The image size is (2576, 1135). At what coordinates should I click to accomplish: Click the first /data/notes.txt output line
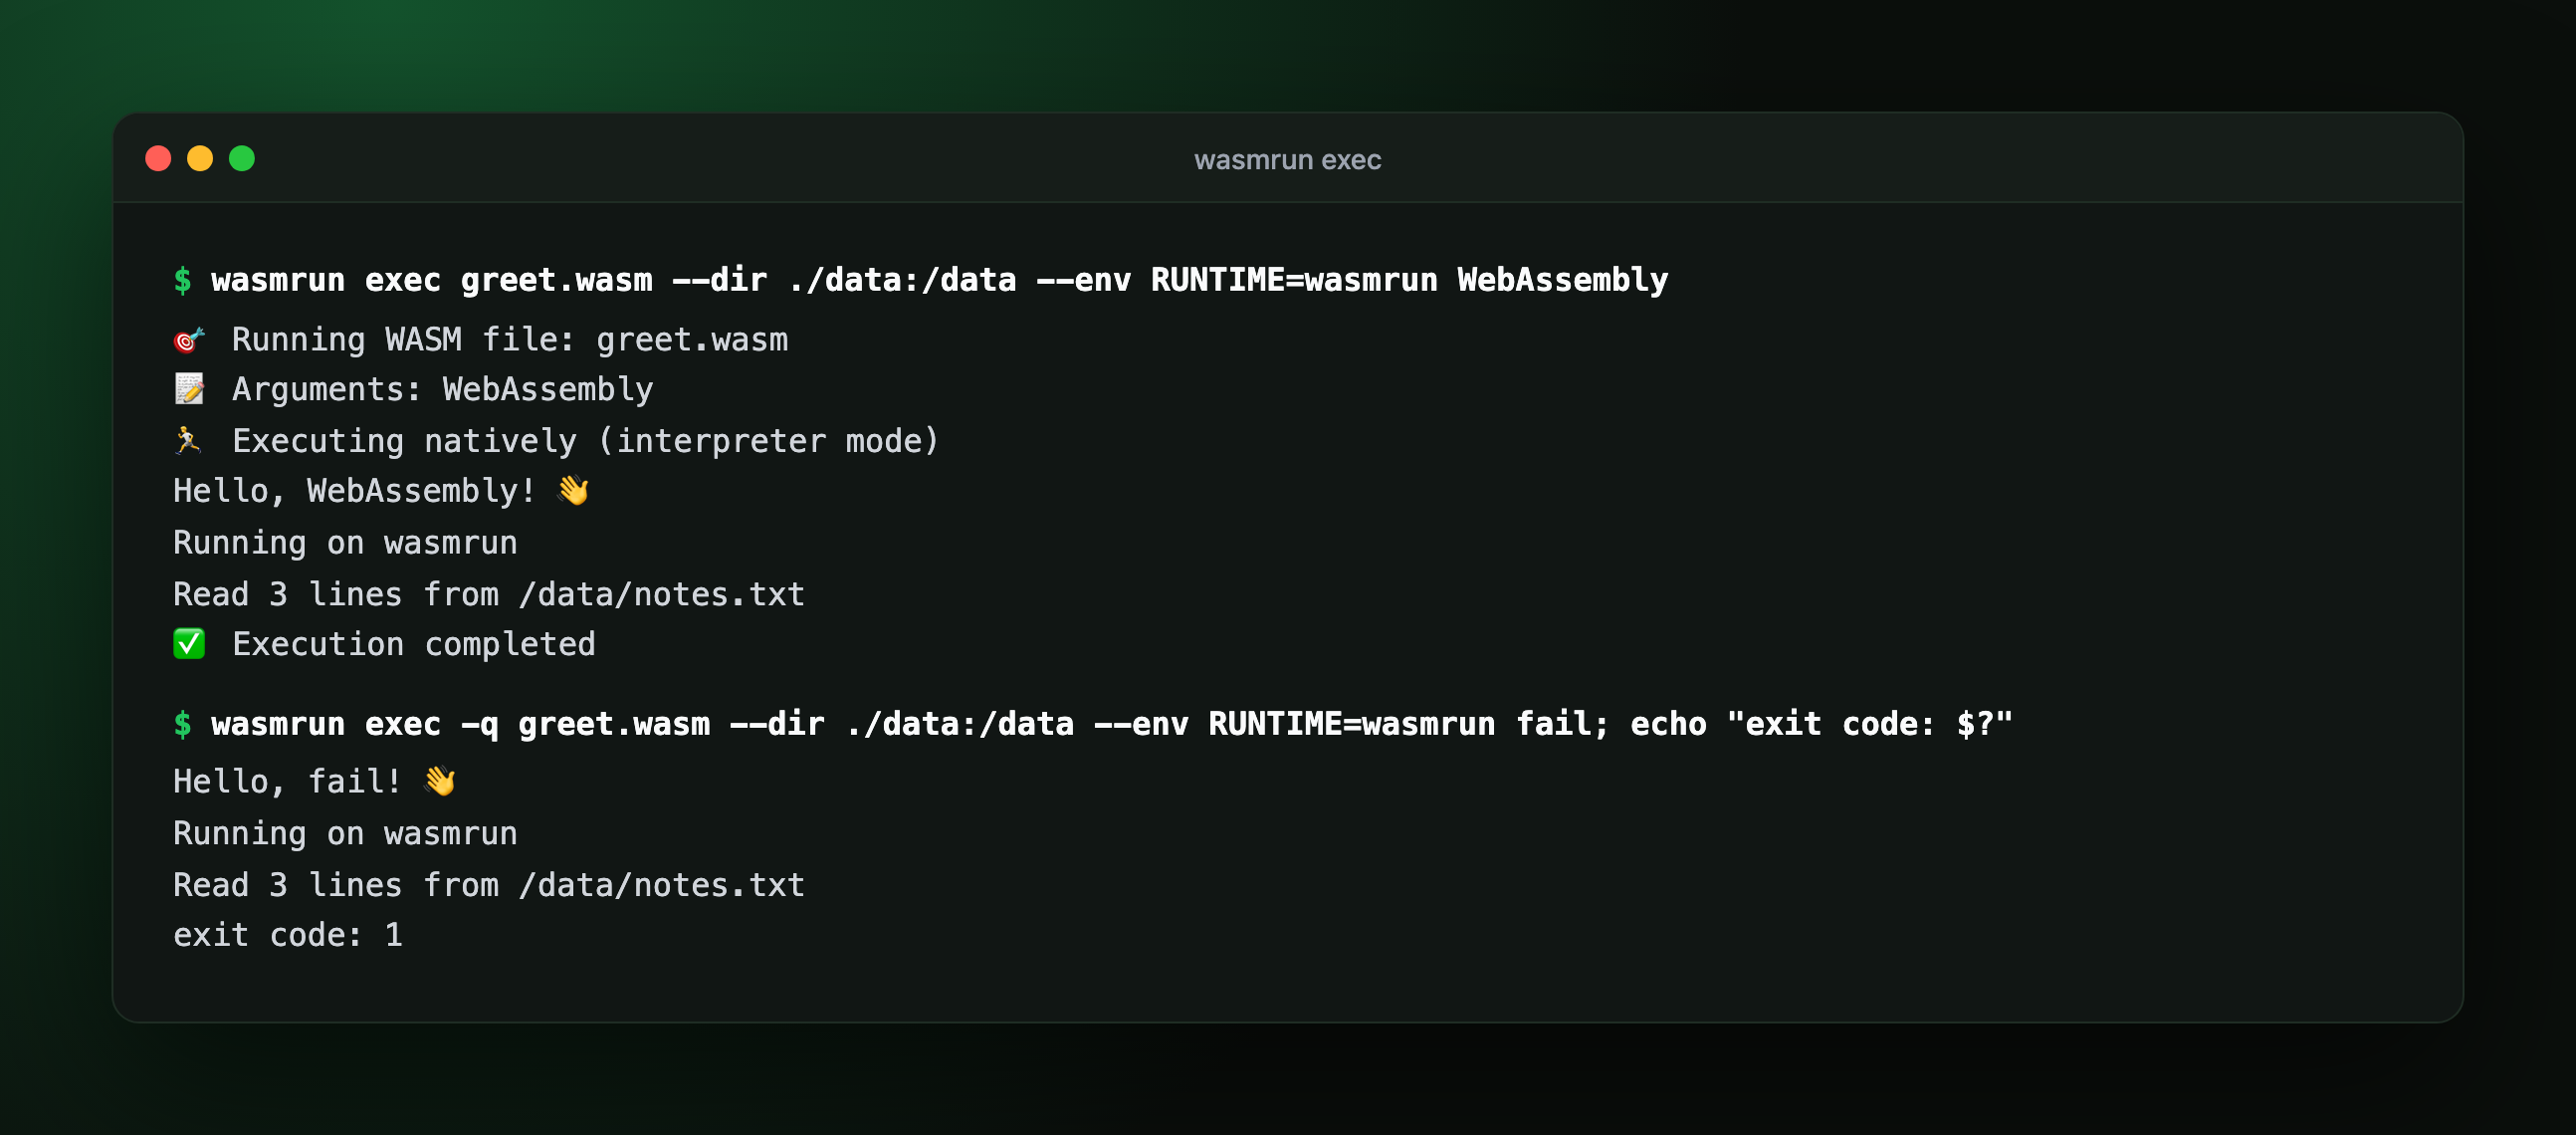pyautogui.click(x=489, y=594)
